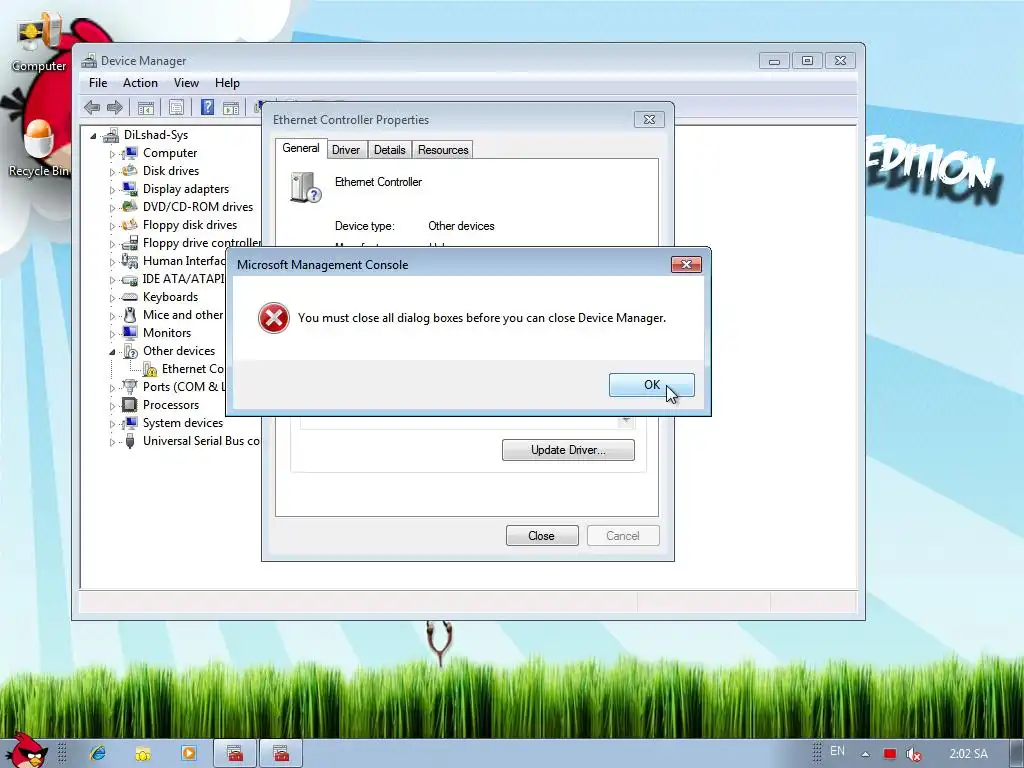Click the blue Help toolbar icon
This screenshot has height=768, width=1024.
click(207, 107)
